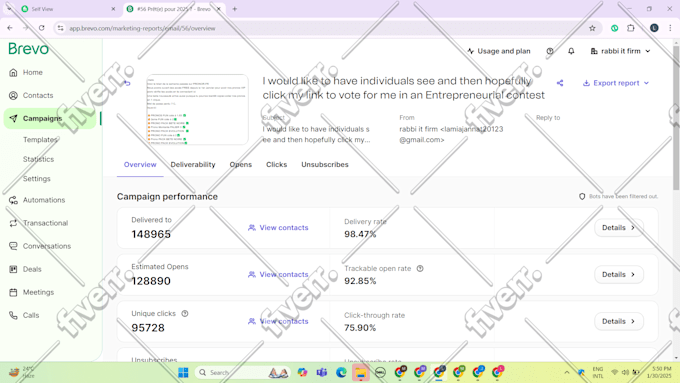Open the weather widget on the taskbar
This screenshot has width=680, height=383.
coord(23,373)
